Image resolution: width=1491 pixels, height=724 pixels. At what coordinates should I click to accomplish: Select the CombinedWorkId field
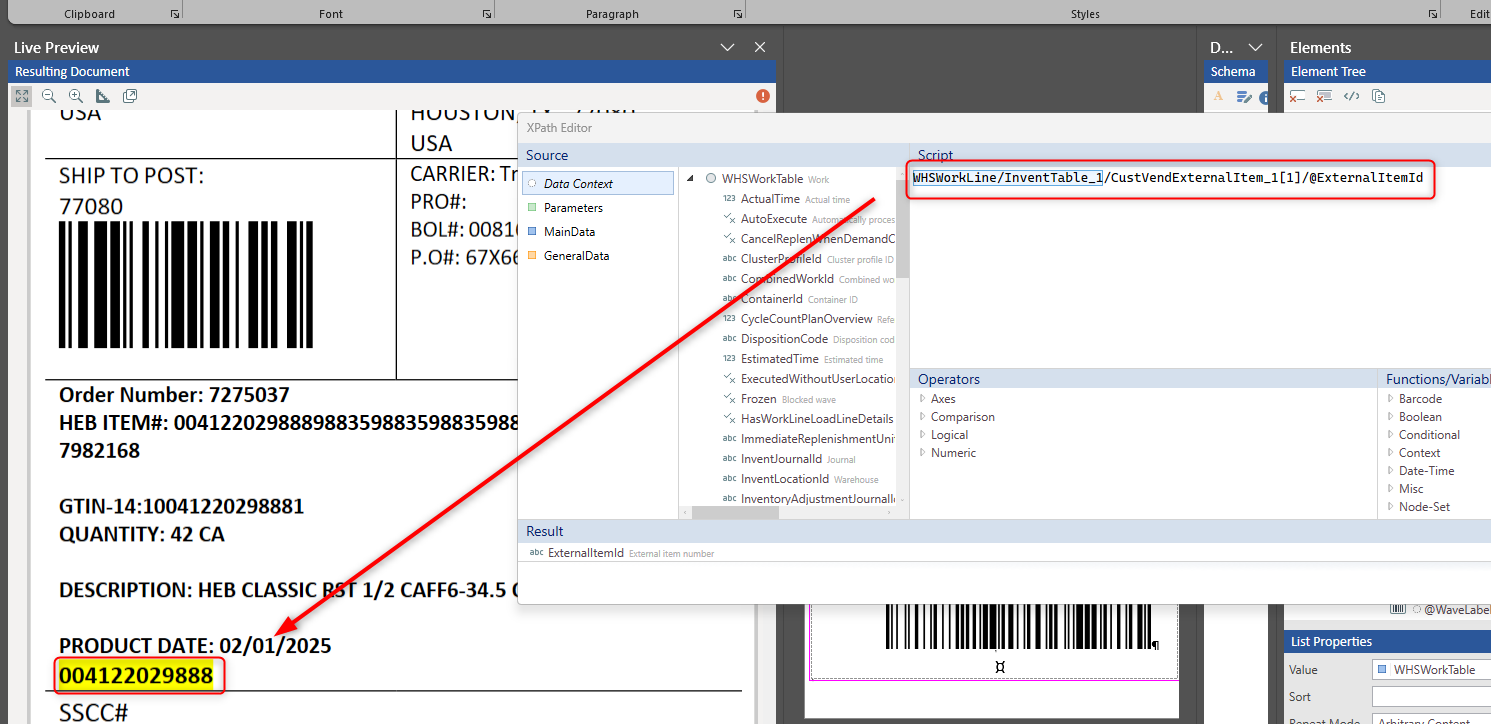tap(787, 279)
